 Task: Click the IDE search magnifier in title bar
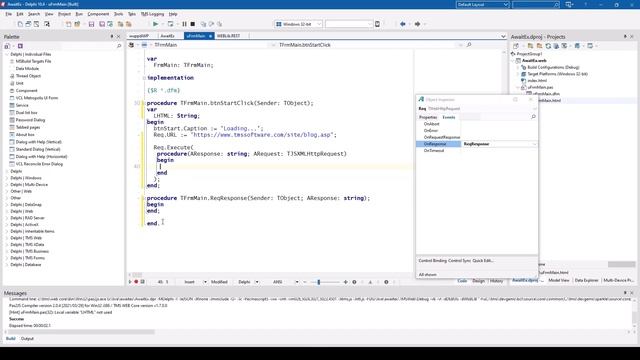(556, 4)
